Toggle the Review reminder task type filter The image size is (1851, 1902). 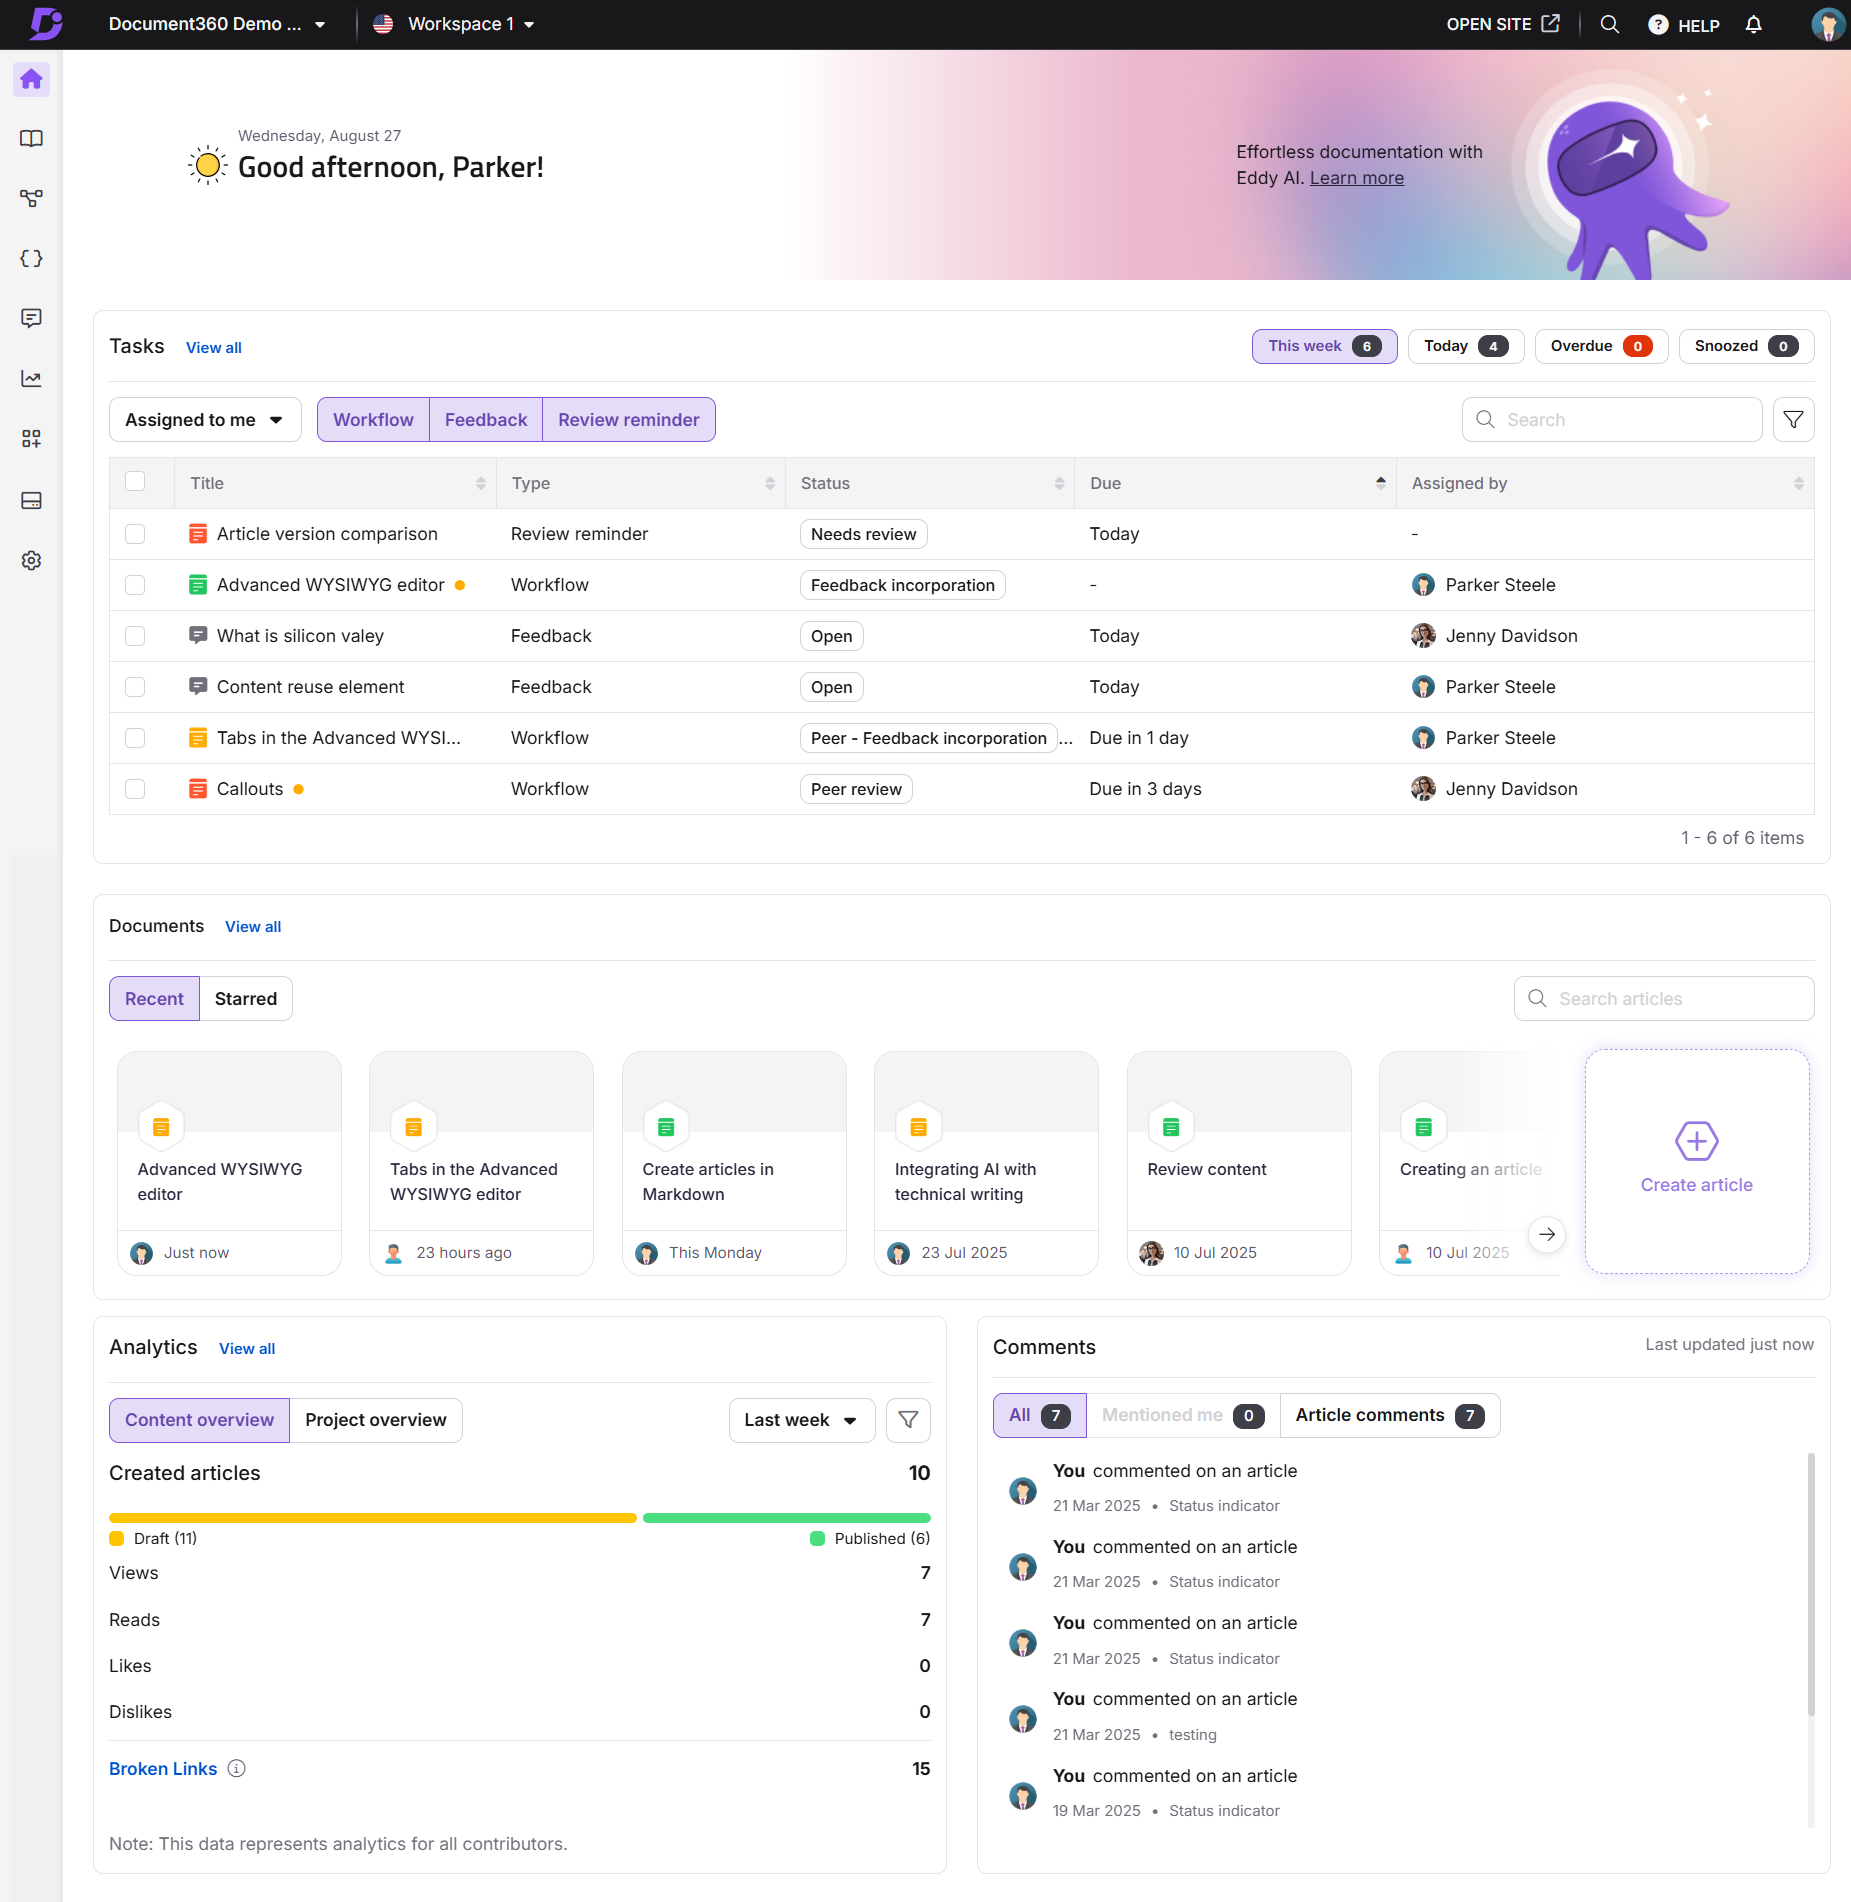628,420
